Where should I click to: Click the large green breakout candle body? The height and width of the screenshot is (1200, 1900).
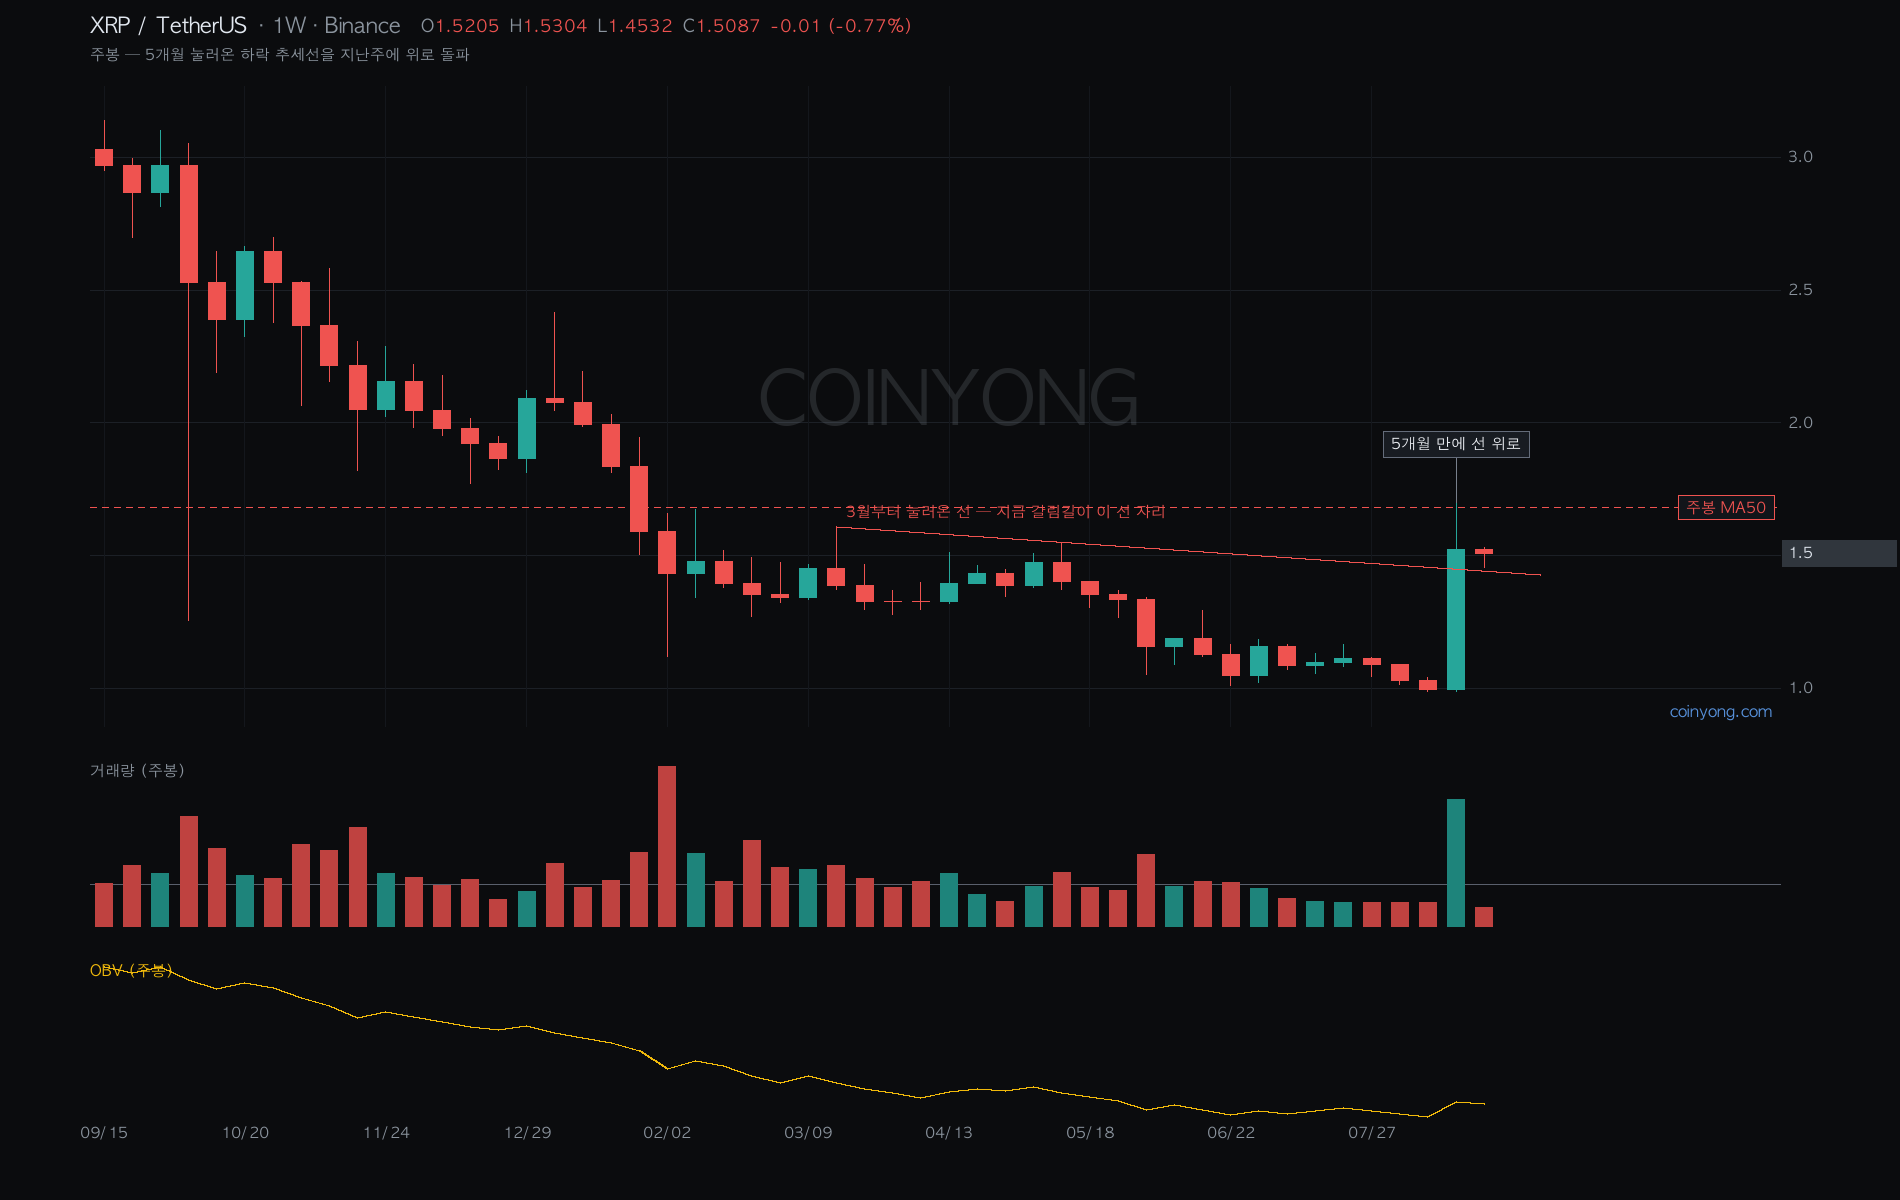[x=1456, y=619]
